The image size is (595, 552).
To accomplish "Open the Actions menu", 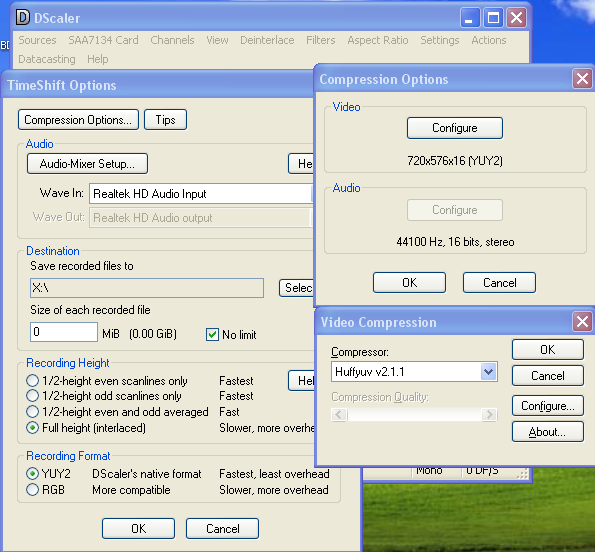I will click(x=489, y=40).
